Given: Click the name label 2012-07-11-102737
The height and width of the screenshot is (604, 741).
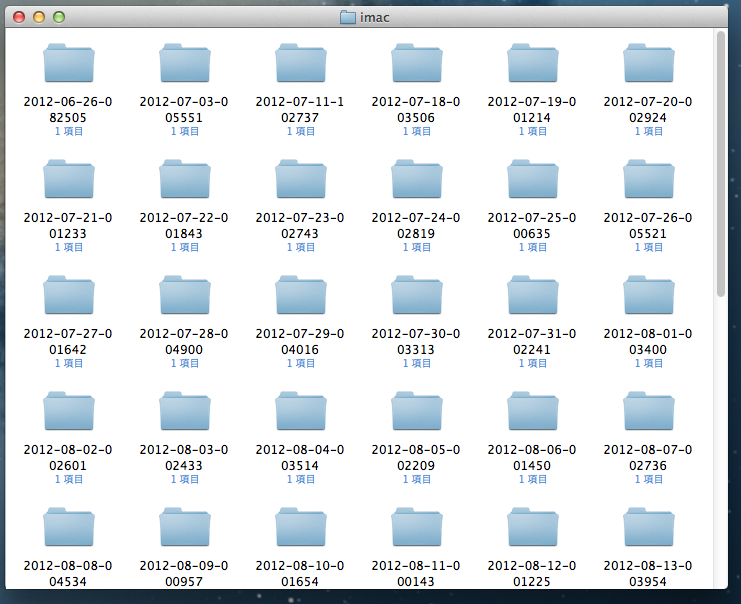Looking at the screenshot, I should coord(300,110).
